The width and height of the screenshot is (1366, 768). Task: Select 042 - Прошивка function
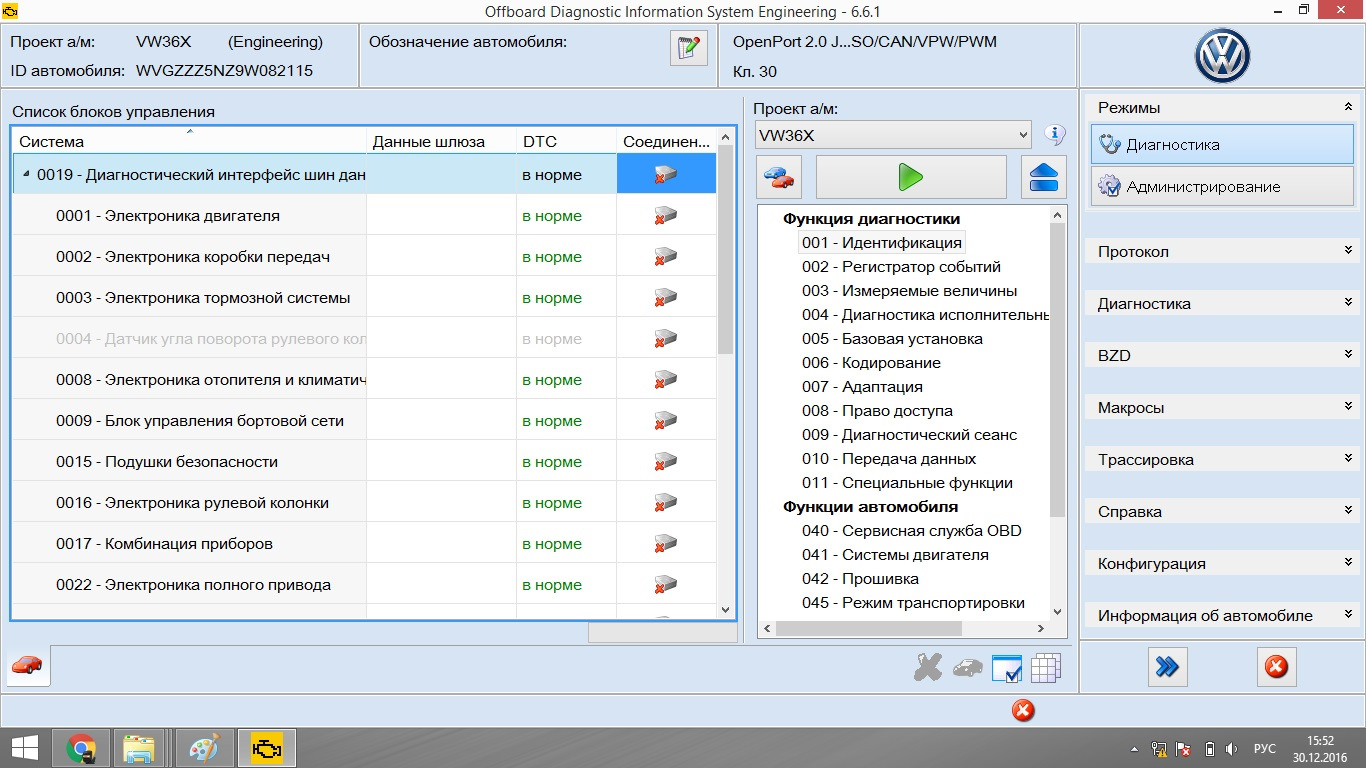[x=860, y=579]
